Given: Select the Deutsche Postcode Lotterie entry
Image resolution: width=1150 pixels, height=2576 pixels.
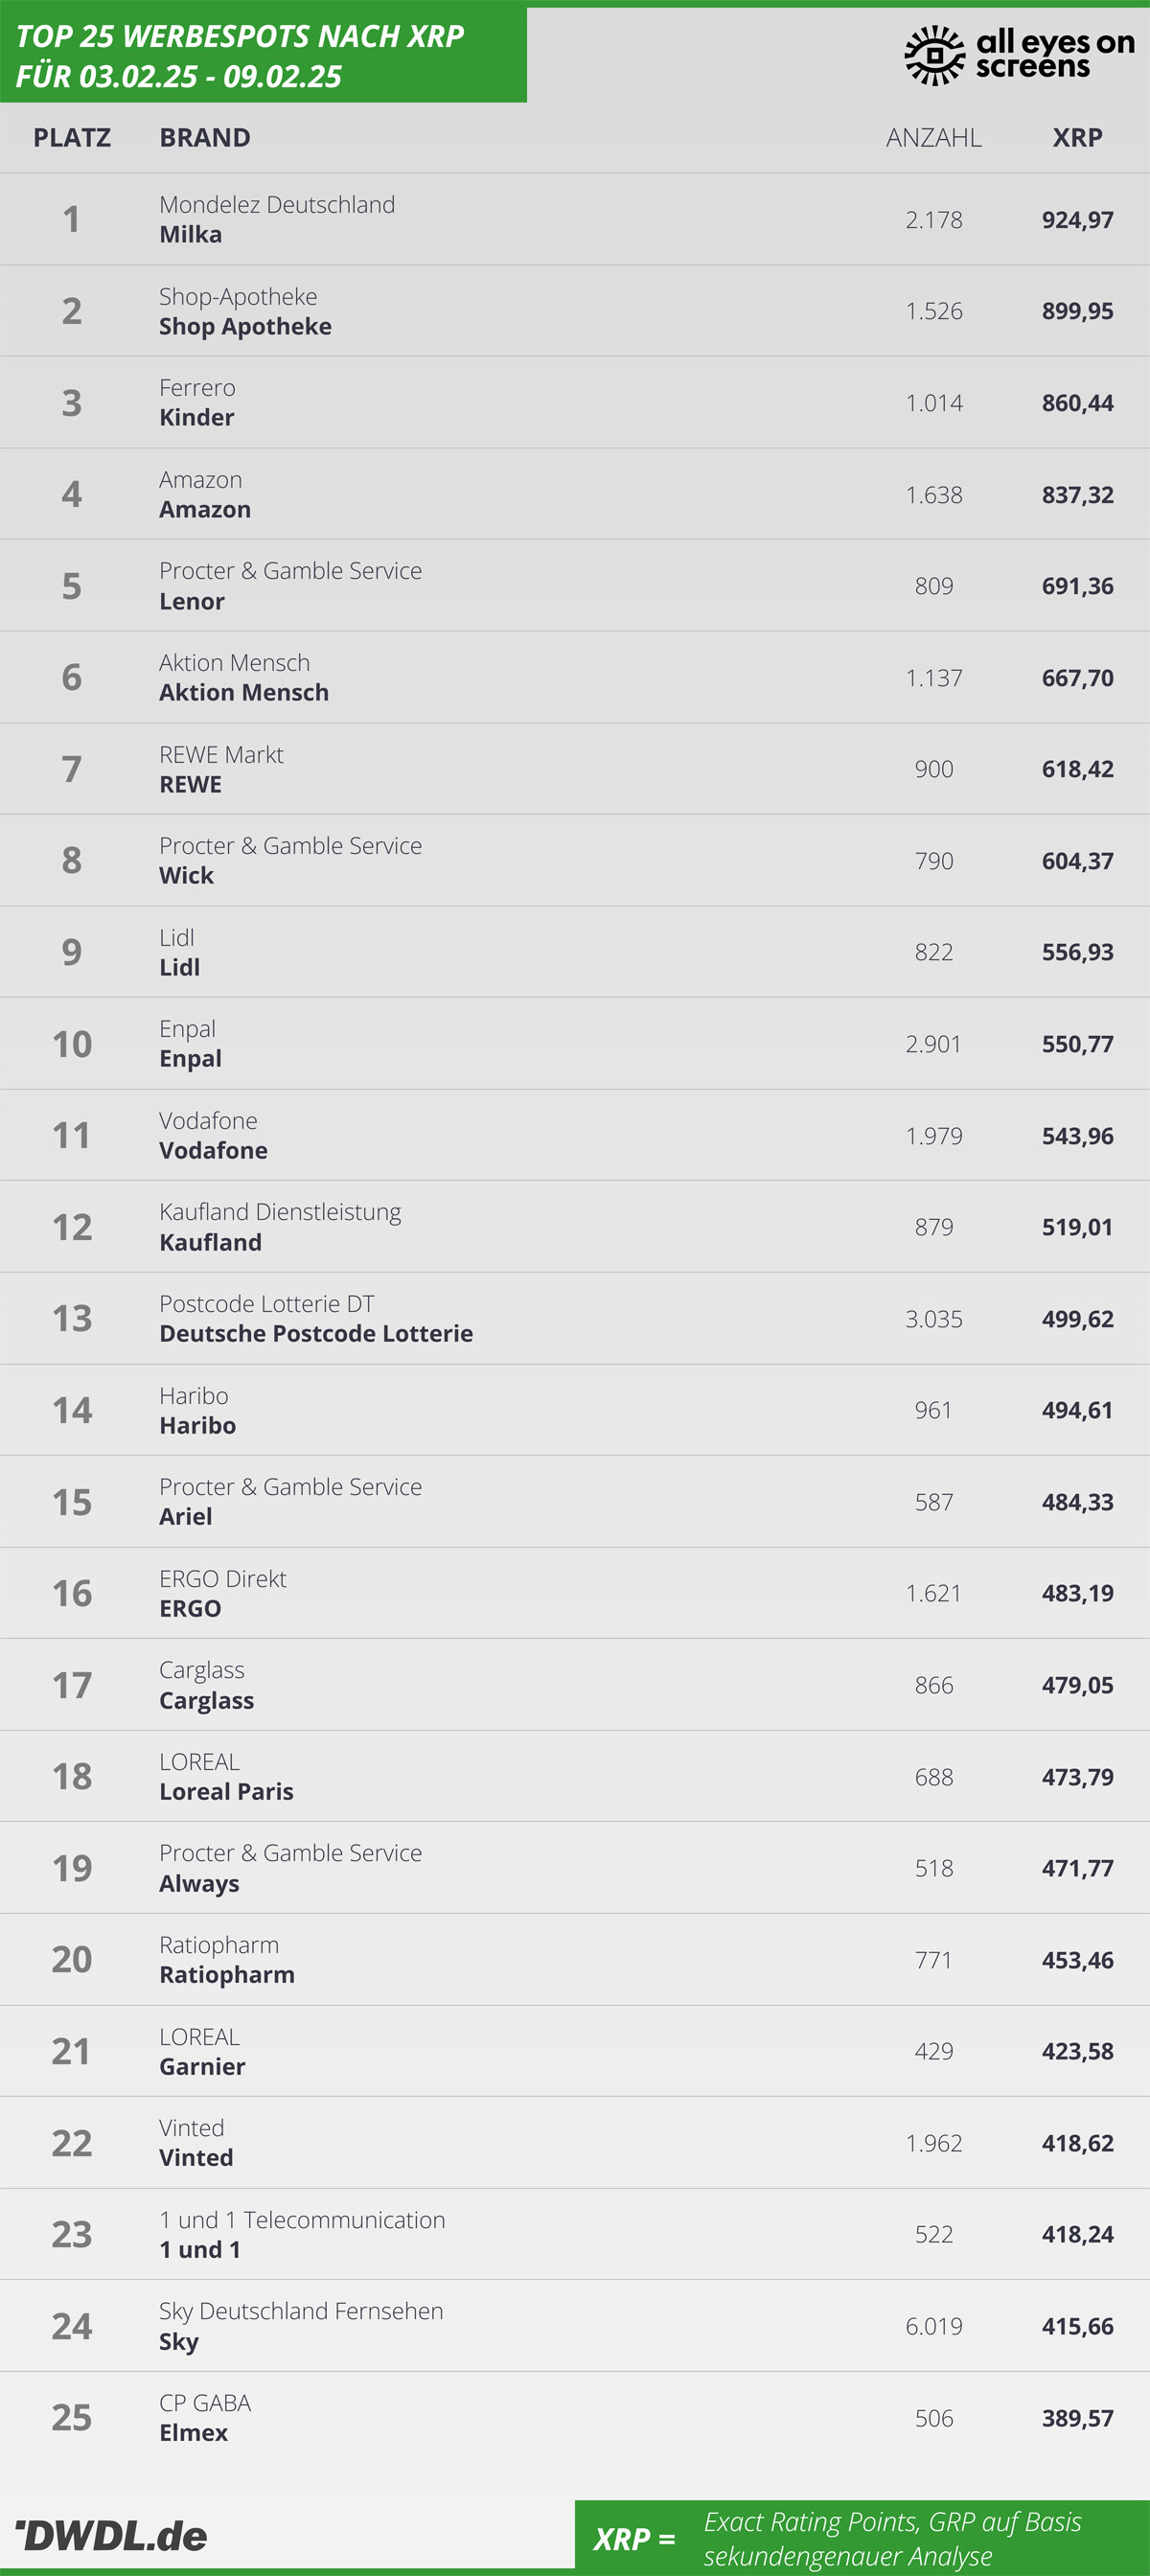Looking at the screenshot, I should click(316, 1333).
